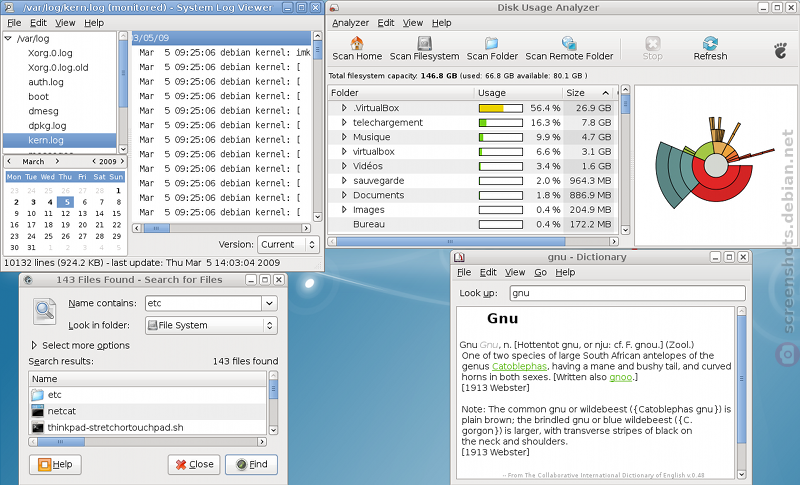Click the System Log Viewer title bar icon
This screenshot has height=485, width=800.
point(9,8)
